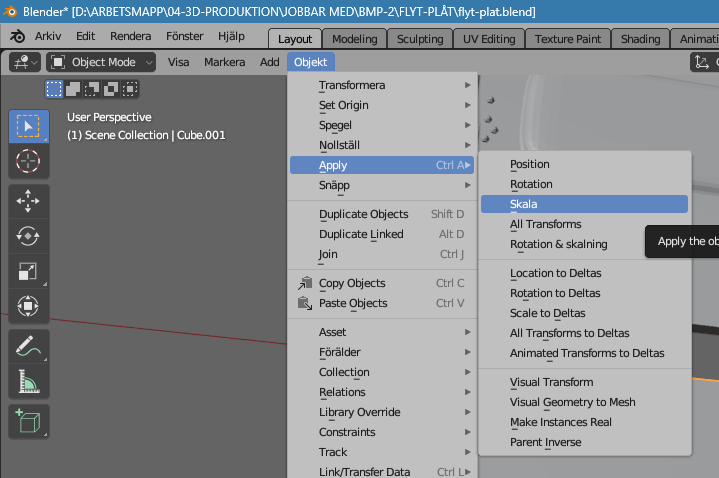719x478 pixels.
Task: Select the Cursor tool
Action: click(28, 161)
